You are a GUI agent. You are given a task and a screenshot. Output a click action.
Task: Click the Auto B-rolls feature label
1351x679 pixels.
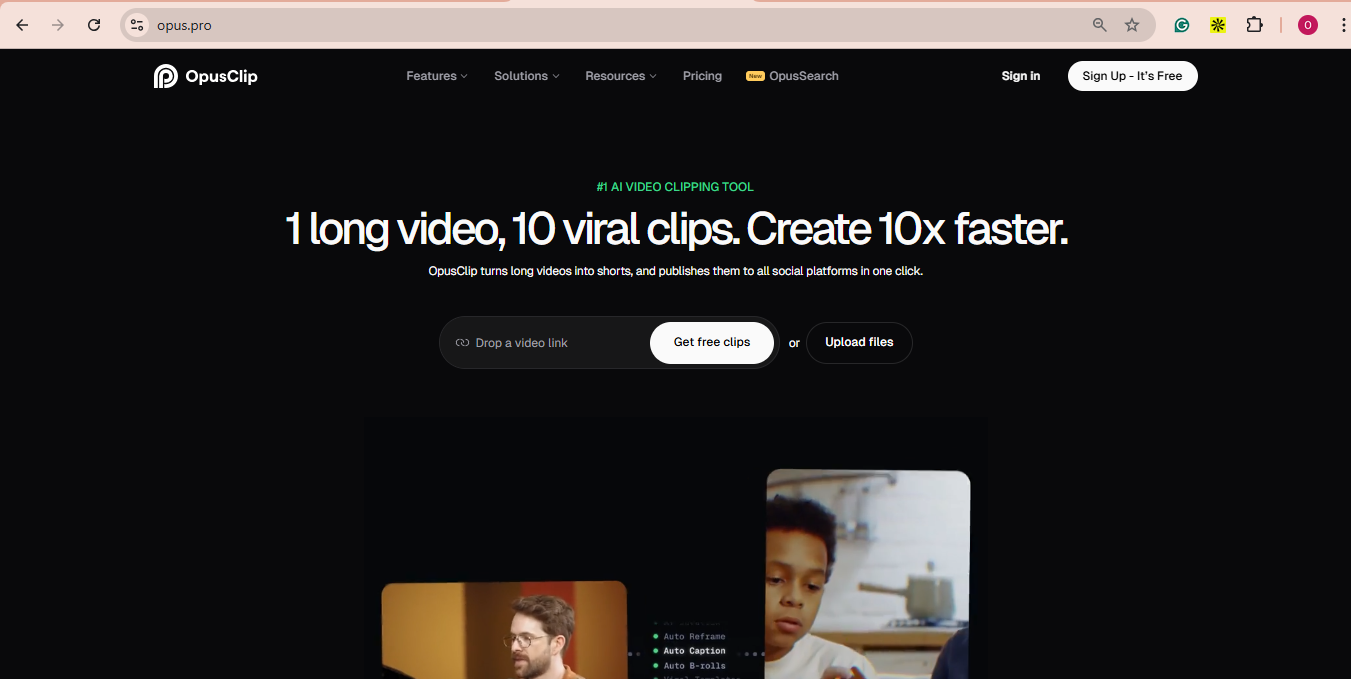click(694, 666)
